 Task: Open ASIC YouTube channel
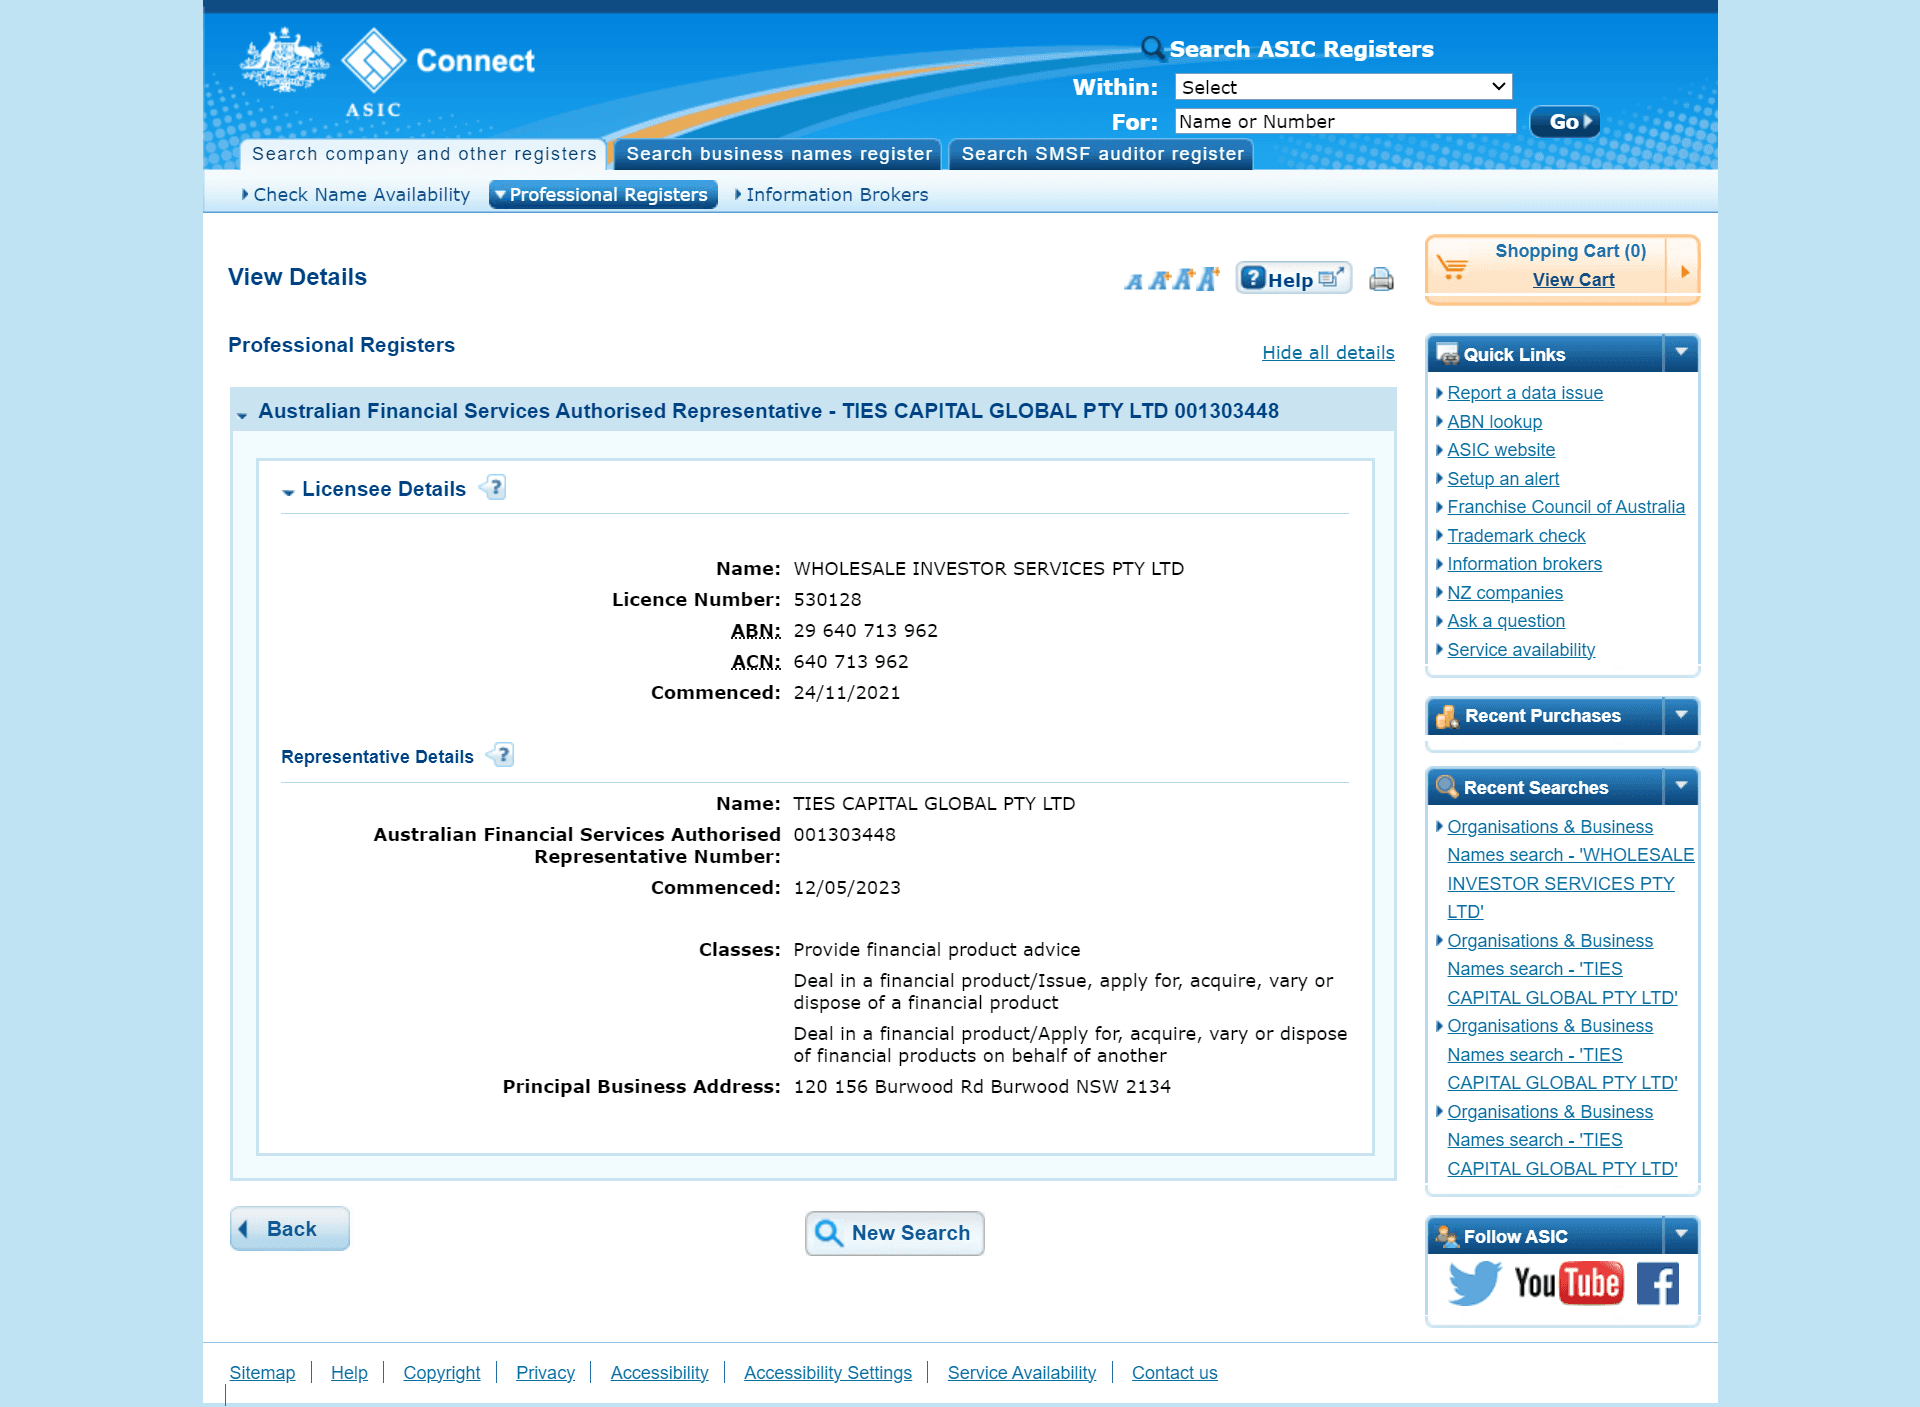1568,1283
